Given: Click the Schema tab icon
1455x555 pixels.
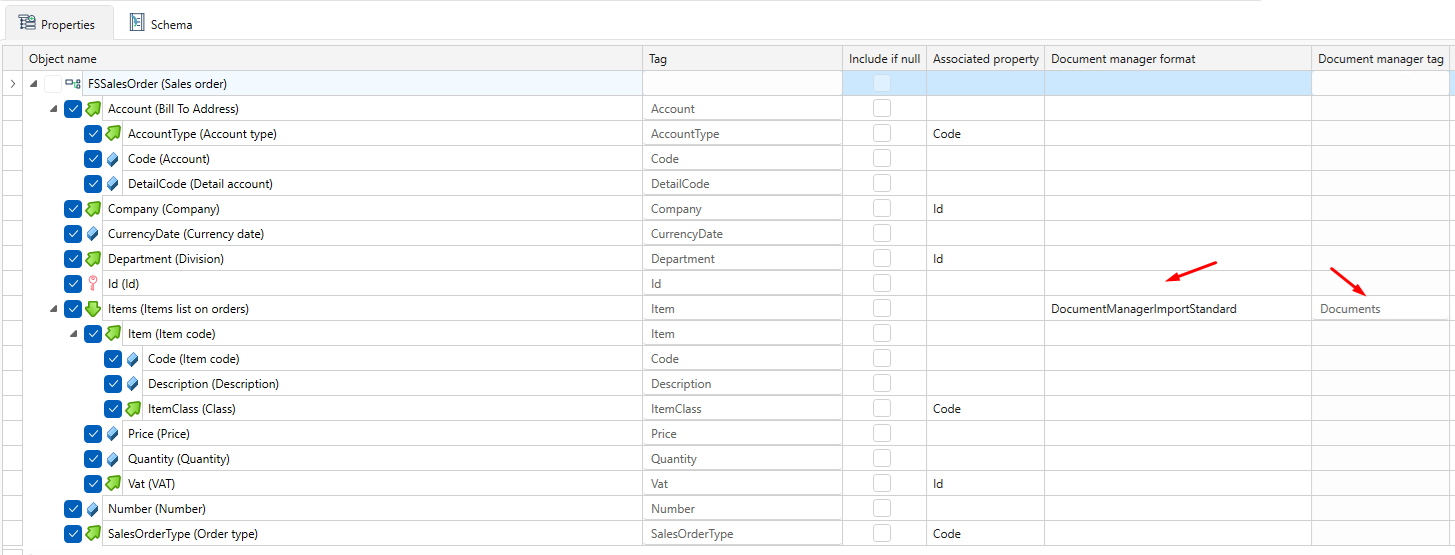Looking at the screenshot, I should [137, 23].
